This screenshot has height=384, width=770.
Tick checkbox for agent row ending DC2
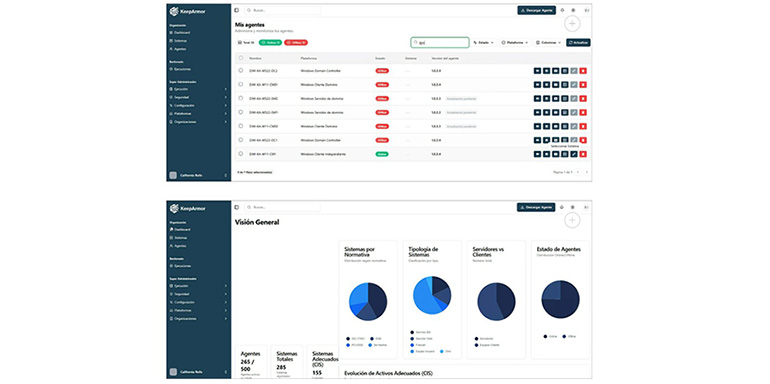pos(241,70)
